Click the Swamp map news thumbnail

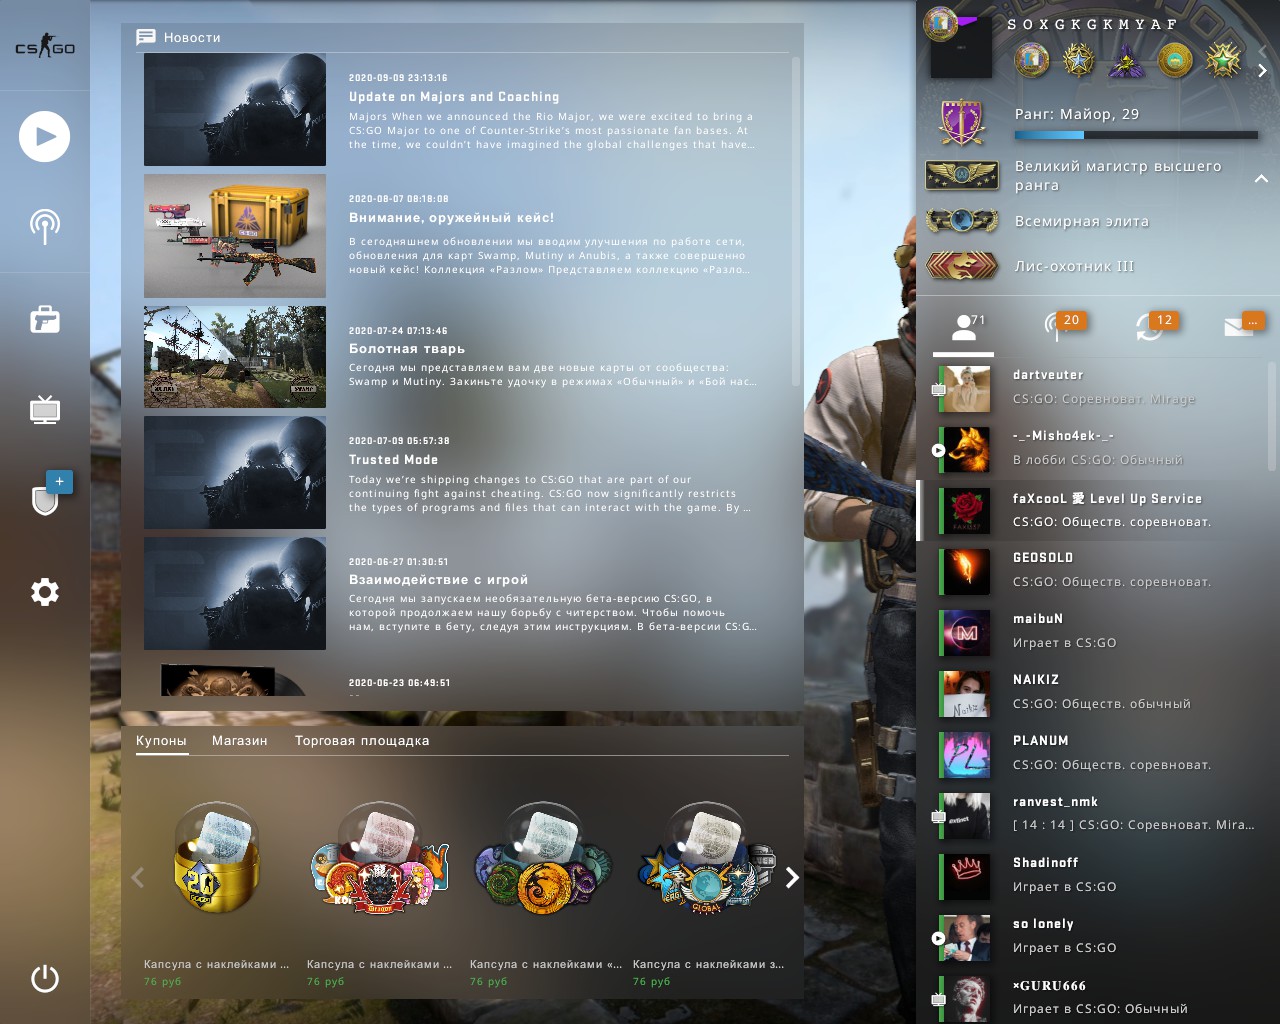[235, 357]
